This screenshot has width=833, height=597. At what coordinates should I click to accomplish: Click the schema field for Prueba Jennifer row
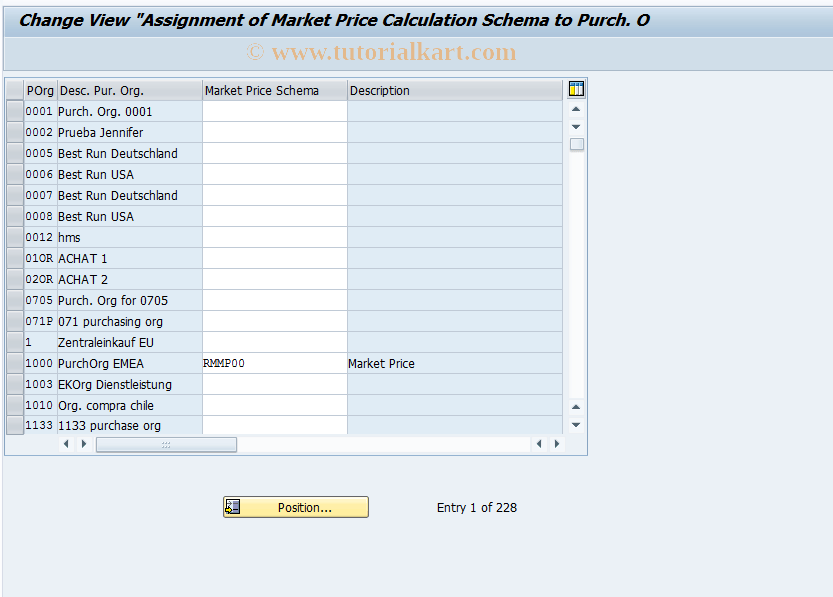(x=274, y=132)
